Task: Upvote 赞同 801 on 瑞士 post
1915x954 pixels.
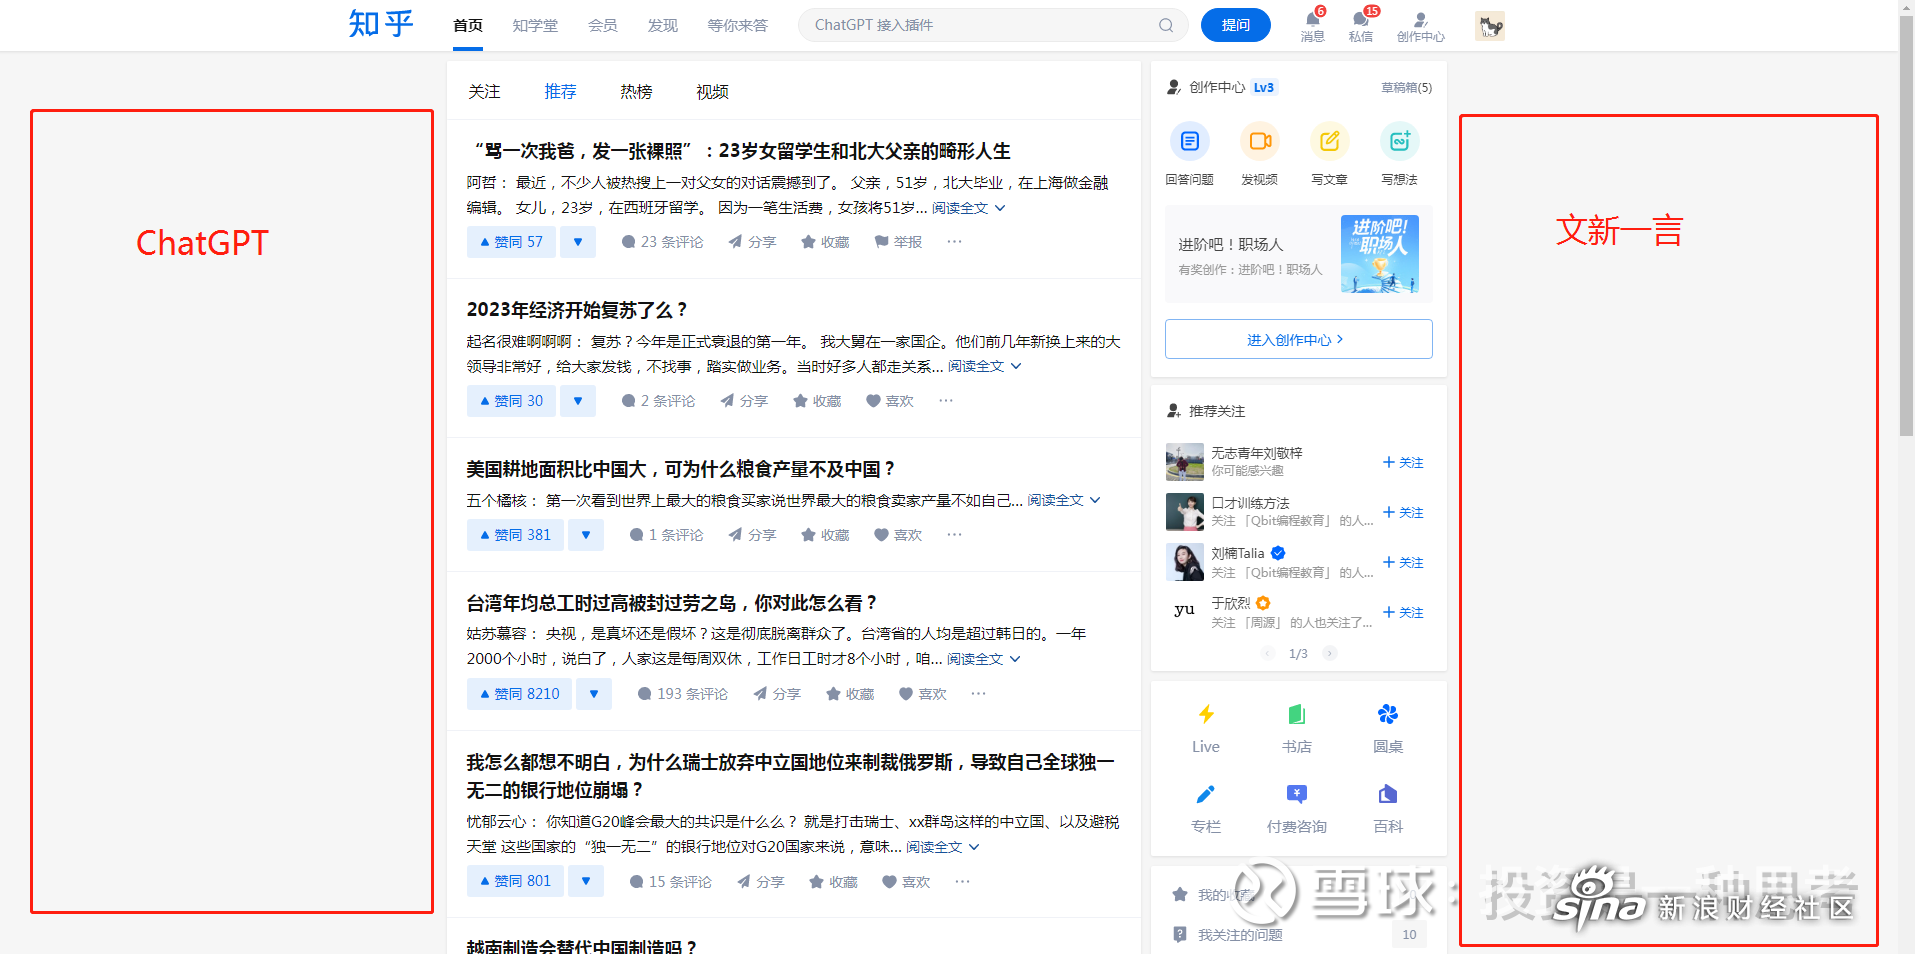Action: pos(515,882)
